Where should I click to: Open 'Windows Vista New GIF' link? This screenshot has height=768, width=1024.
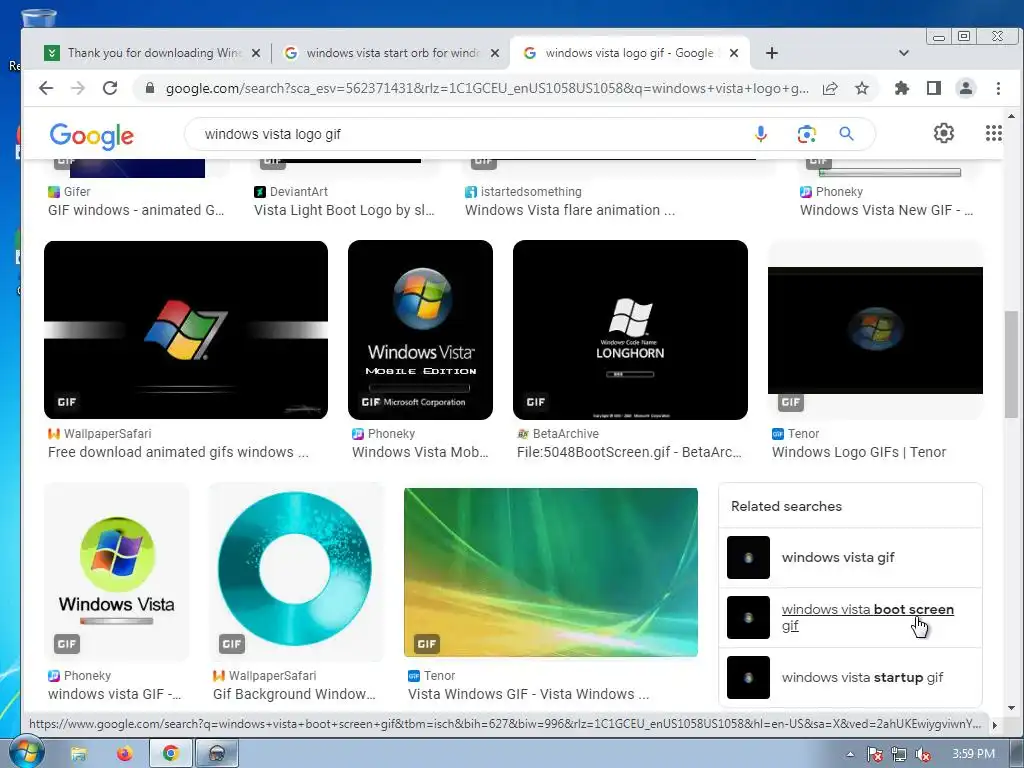886,210
